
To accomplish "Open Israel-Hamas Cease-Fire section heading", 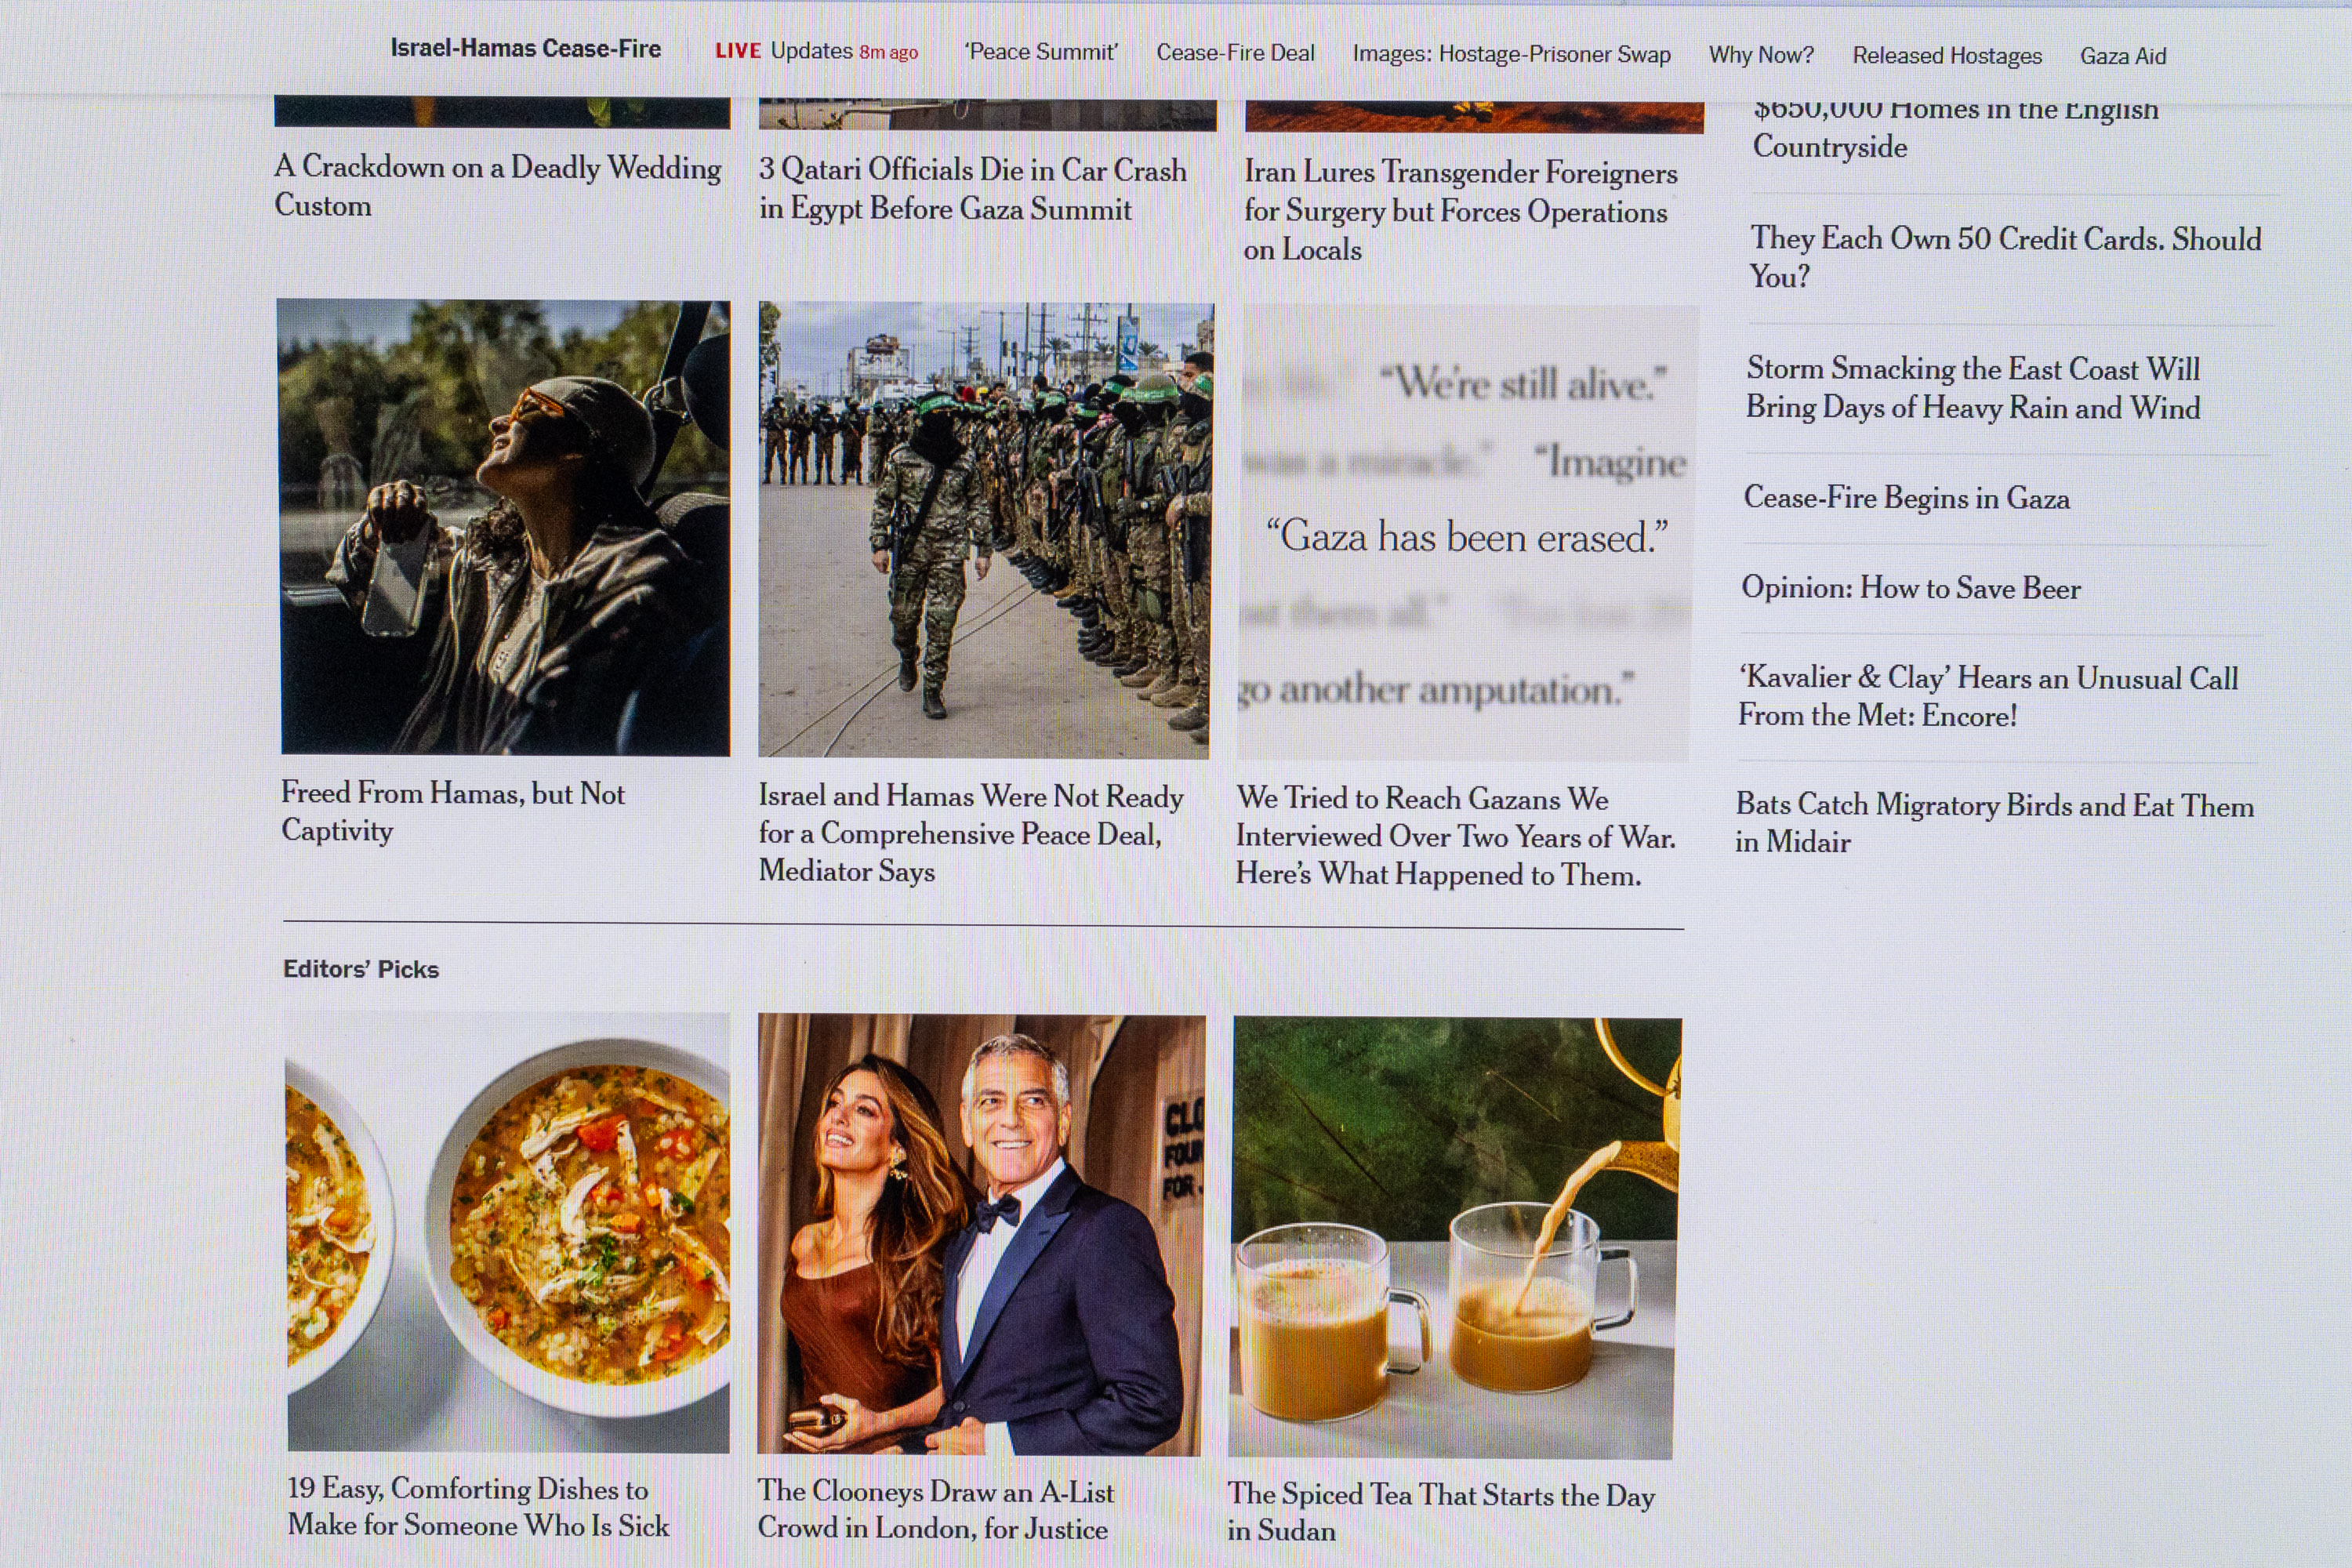I will [525, 49].
